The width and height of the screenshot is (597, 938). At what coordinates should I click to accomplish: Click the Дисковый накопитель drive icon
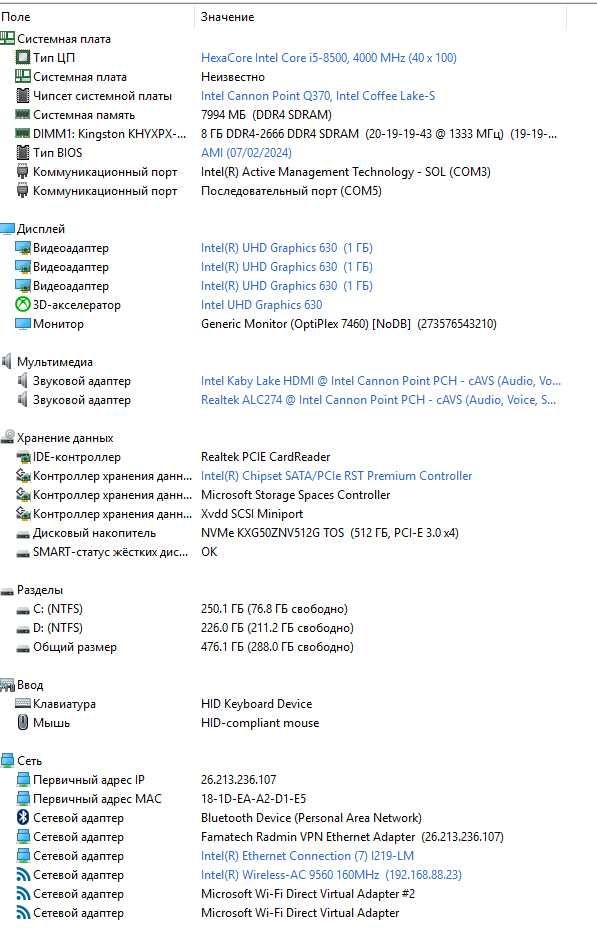pyautogui.click(x=23, y=534)
